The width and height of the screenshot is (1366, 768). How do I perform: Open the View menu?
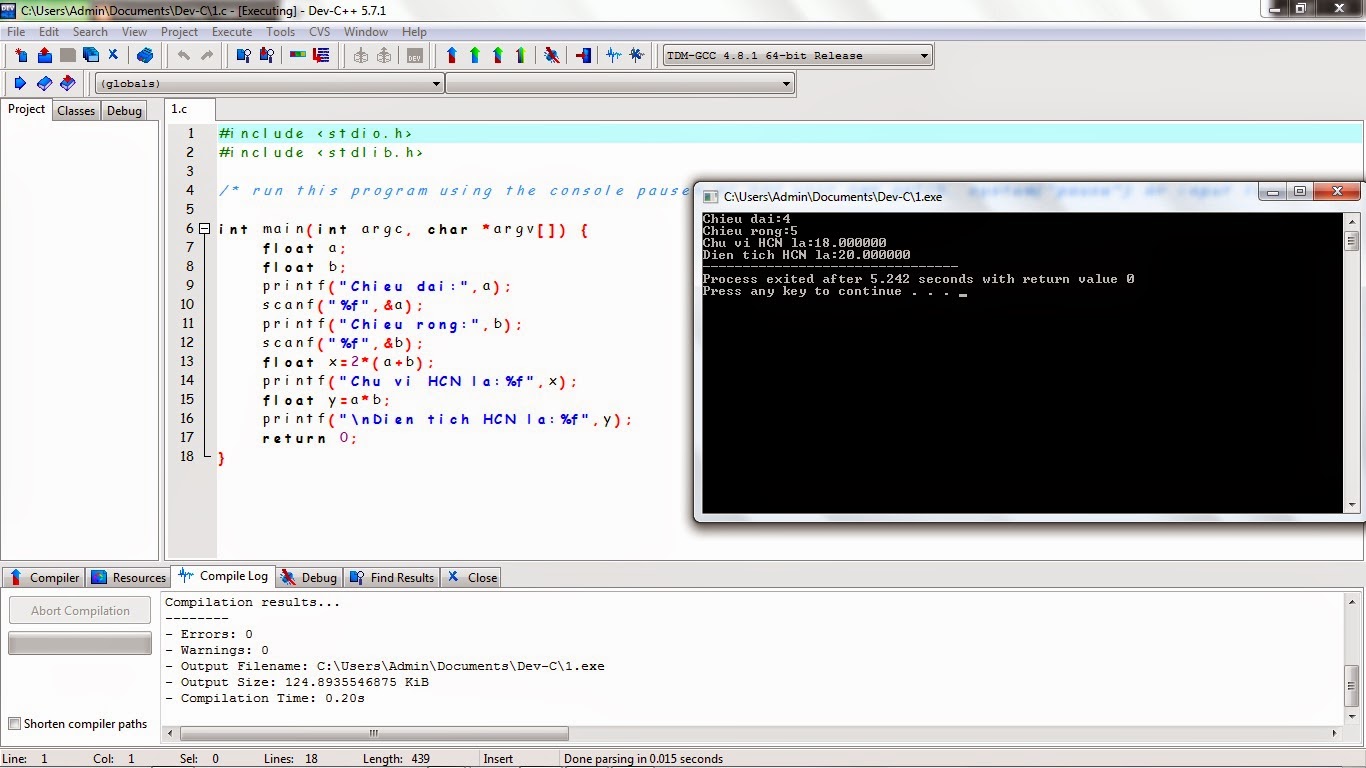(134, 32)
